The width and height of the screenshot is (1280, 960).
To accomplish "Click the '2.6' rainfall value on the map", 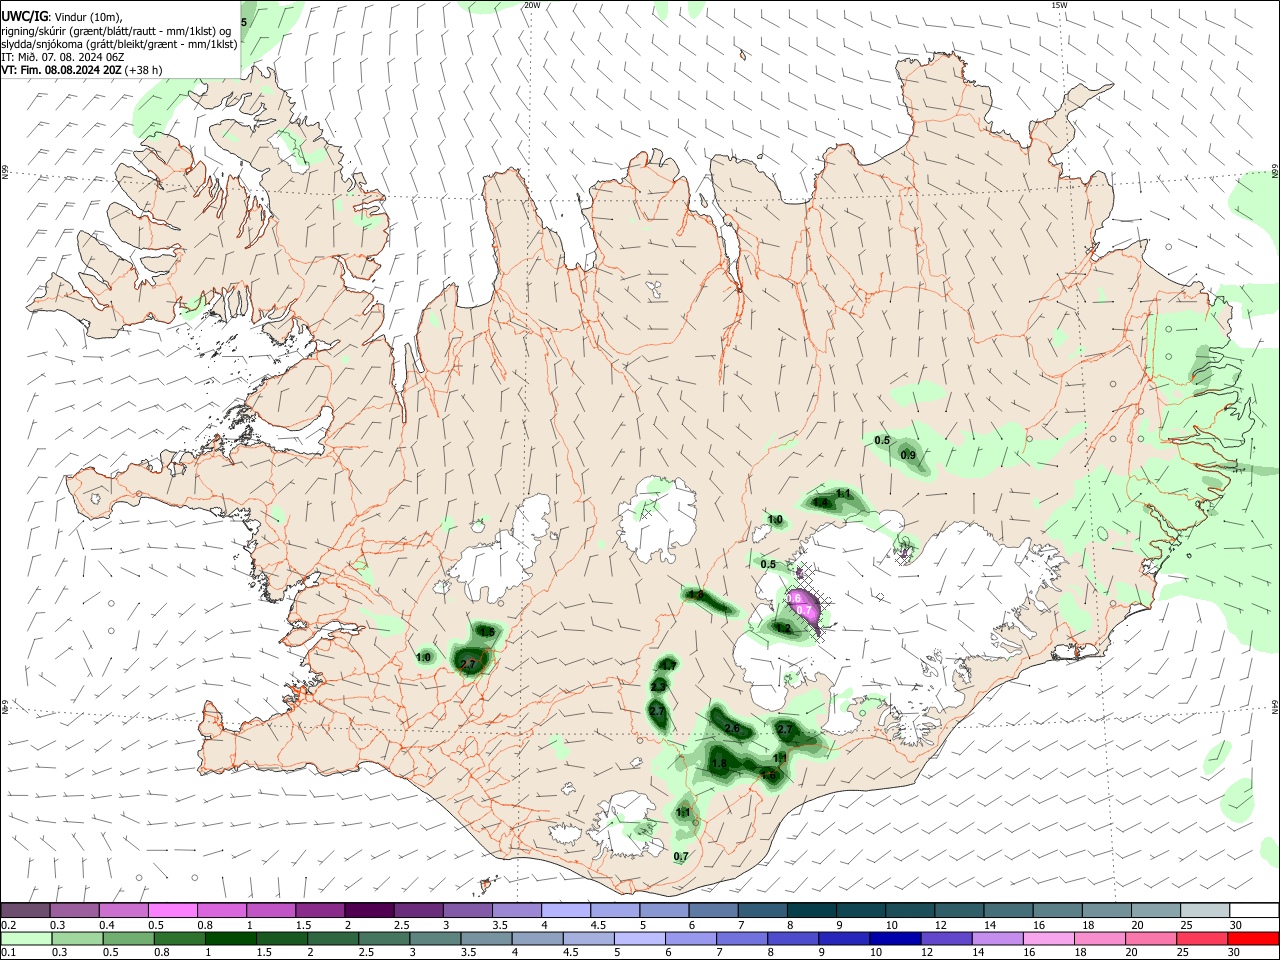I will pyautogui.click(x=732, y=728).
